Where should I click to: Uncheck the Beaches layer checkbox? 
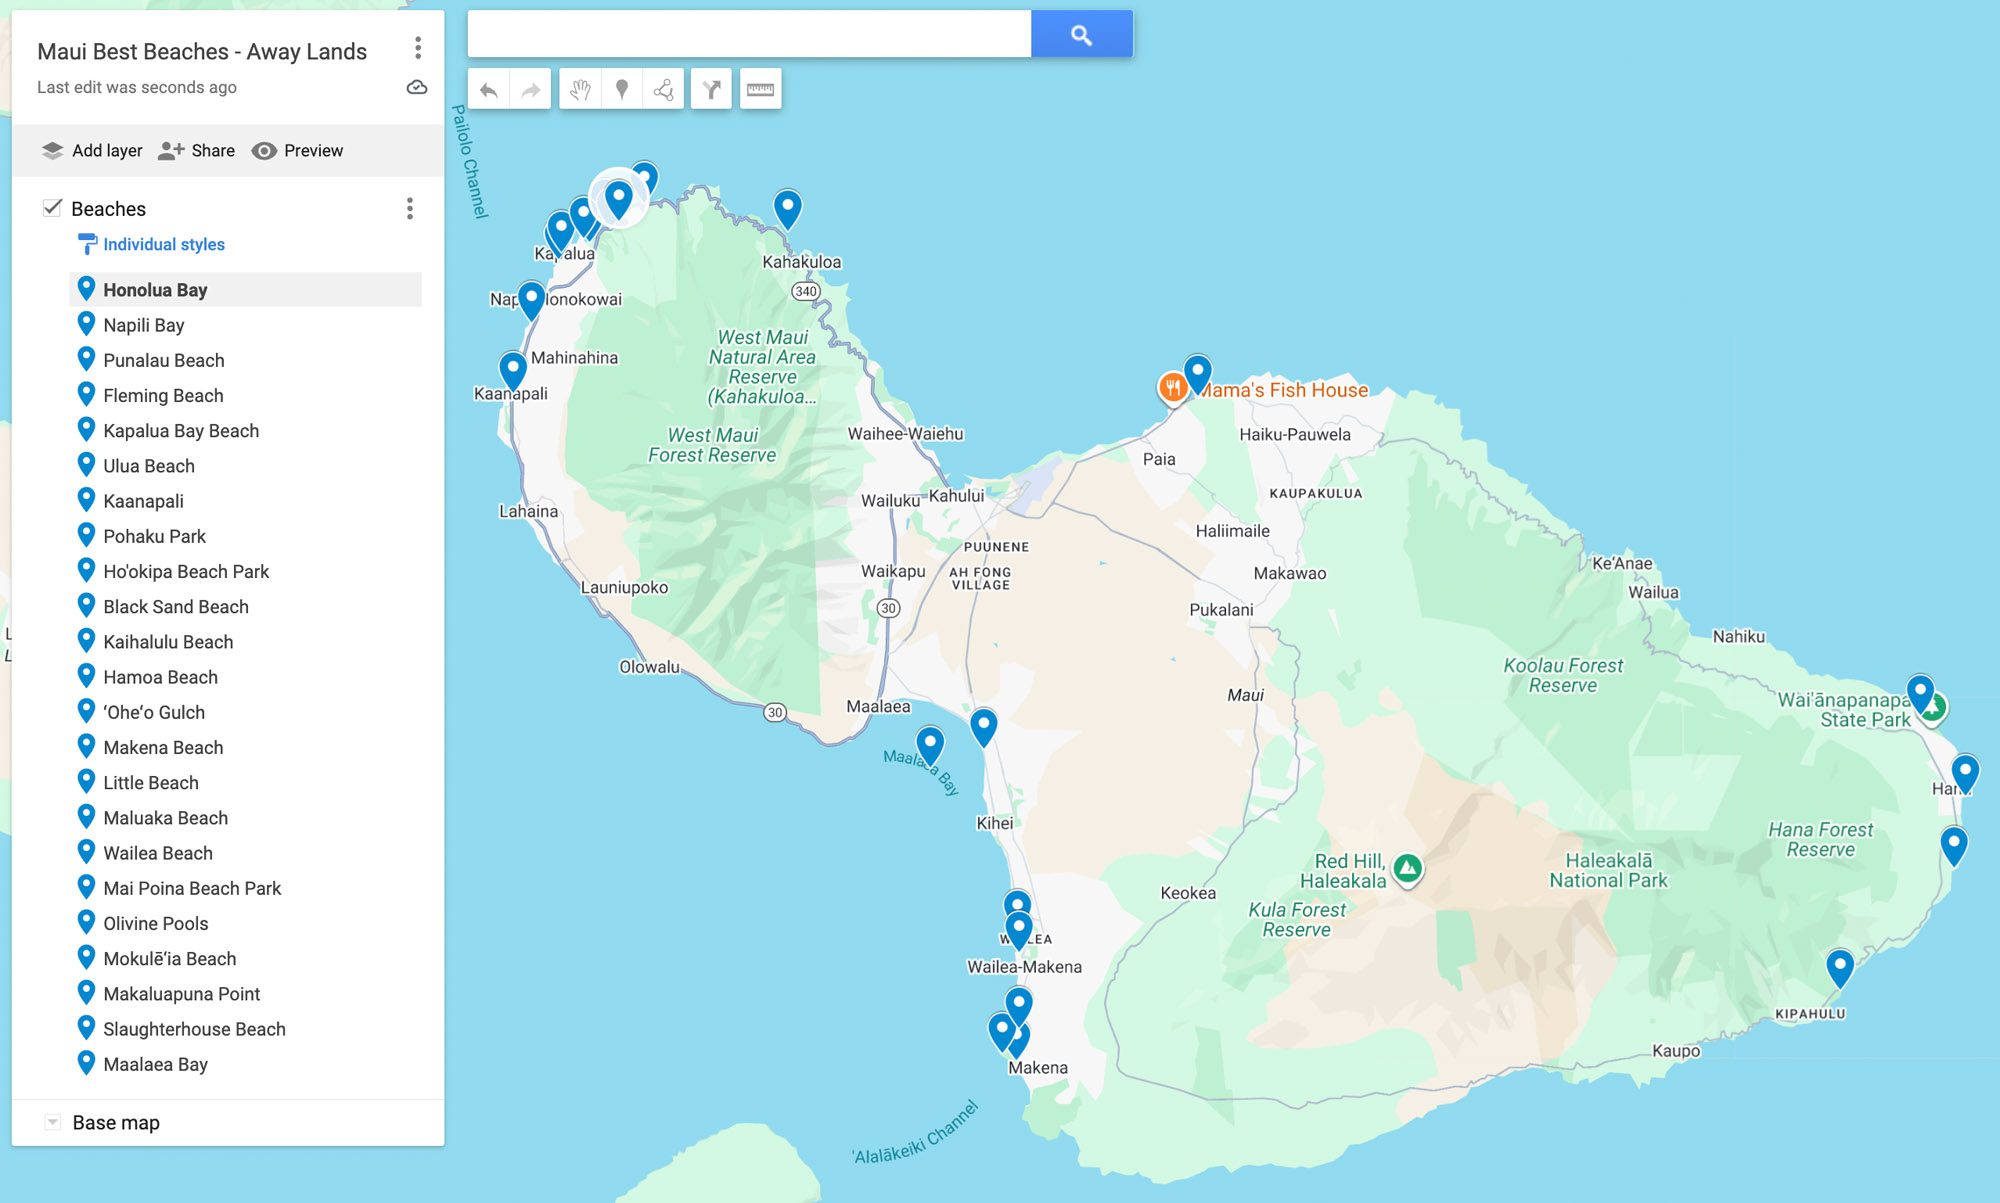coord(53,208)
